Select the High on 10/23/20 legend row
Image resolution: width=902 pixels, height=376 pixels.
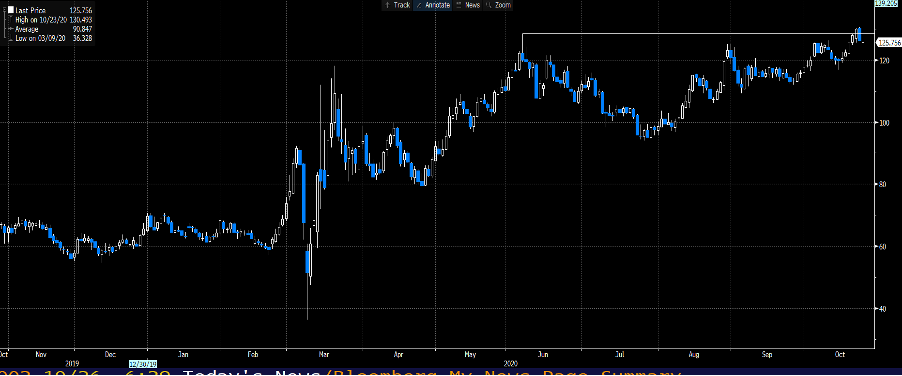pyautogui.click(x=53, y=20)
